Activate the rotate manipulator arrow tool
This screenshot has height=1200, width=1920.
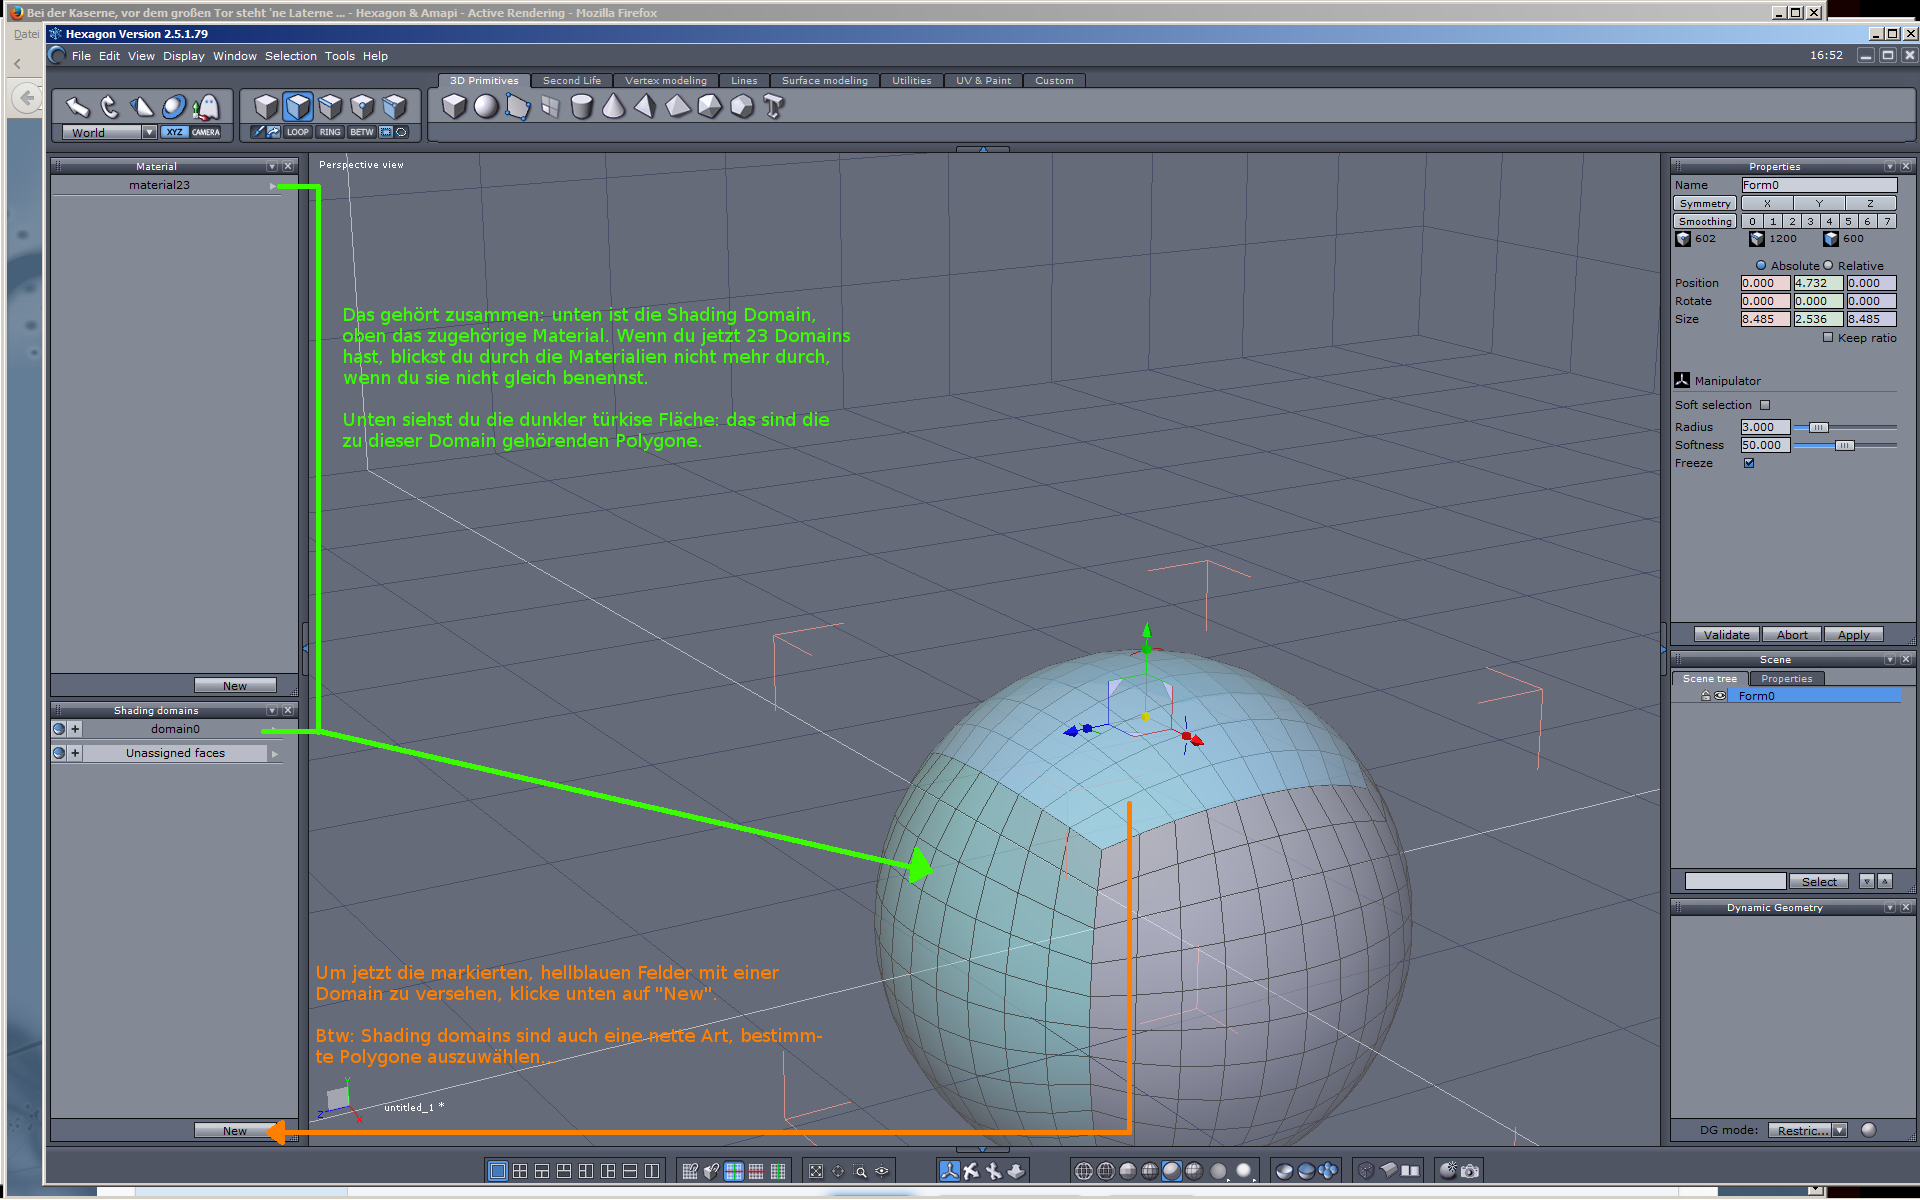tap(110, 106)
